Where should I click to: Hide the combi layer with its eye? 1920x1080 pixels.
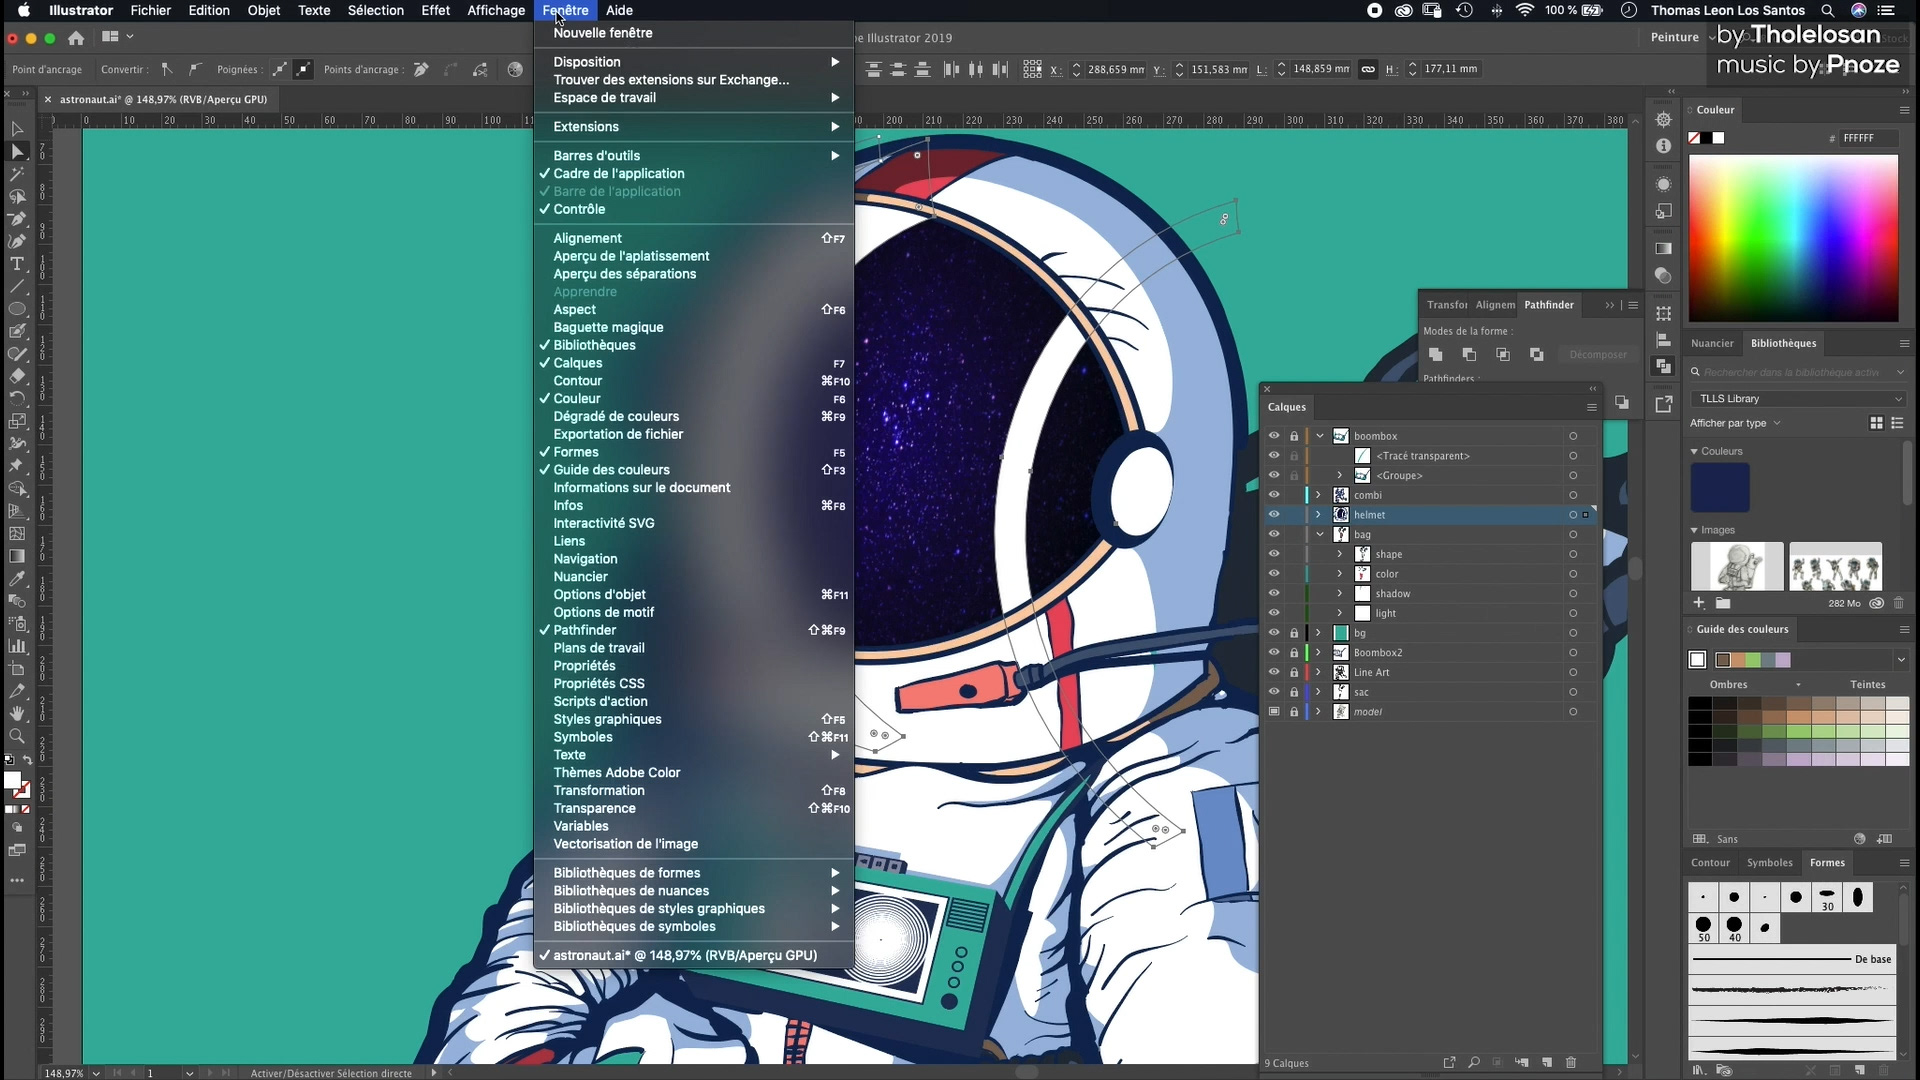[x=1274, y=495]
